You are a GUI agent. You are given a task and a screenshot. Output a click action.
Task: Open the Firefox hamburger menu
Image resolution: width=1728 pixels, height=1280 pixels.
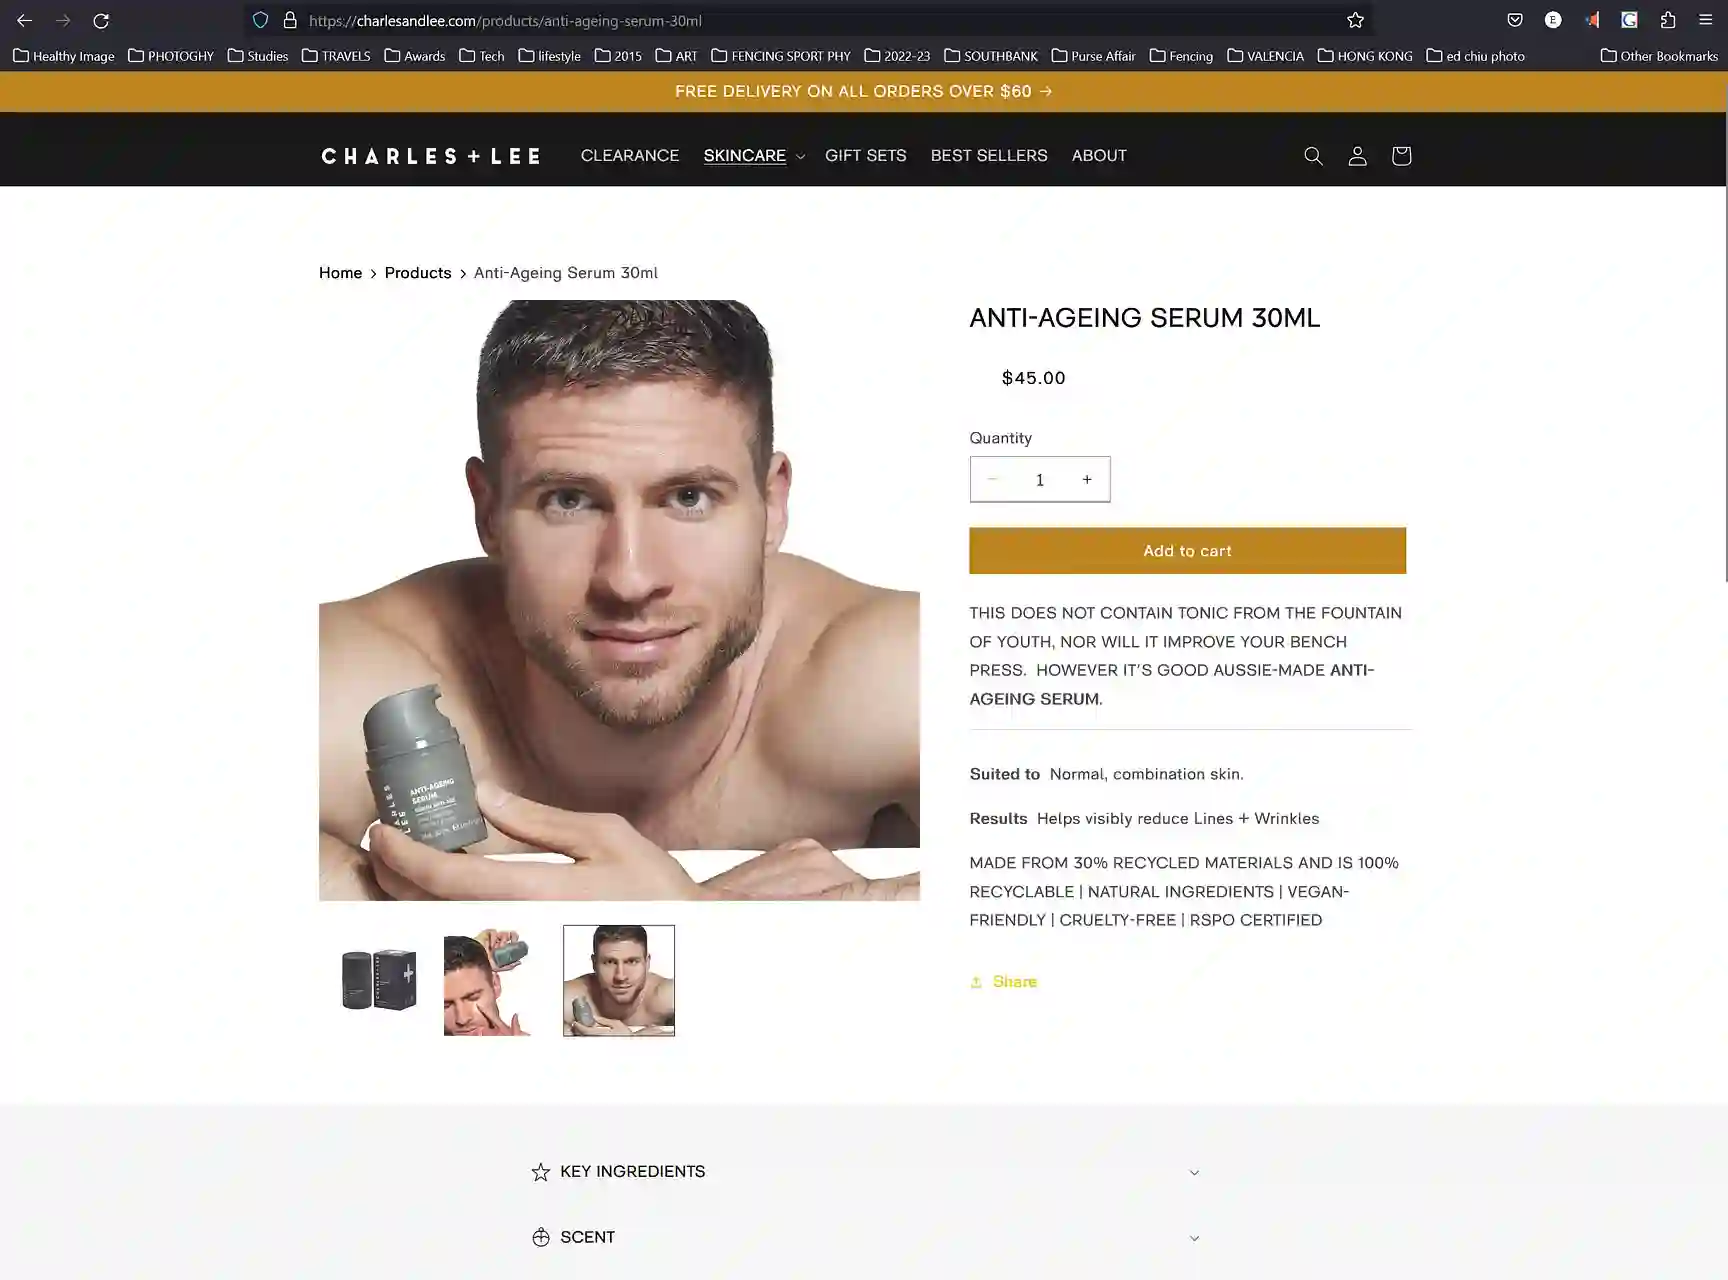[x=1706, y=20]
